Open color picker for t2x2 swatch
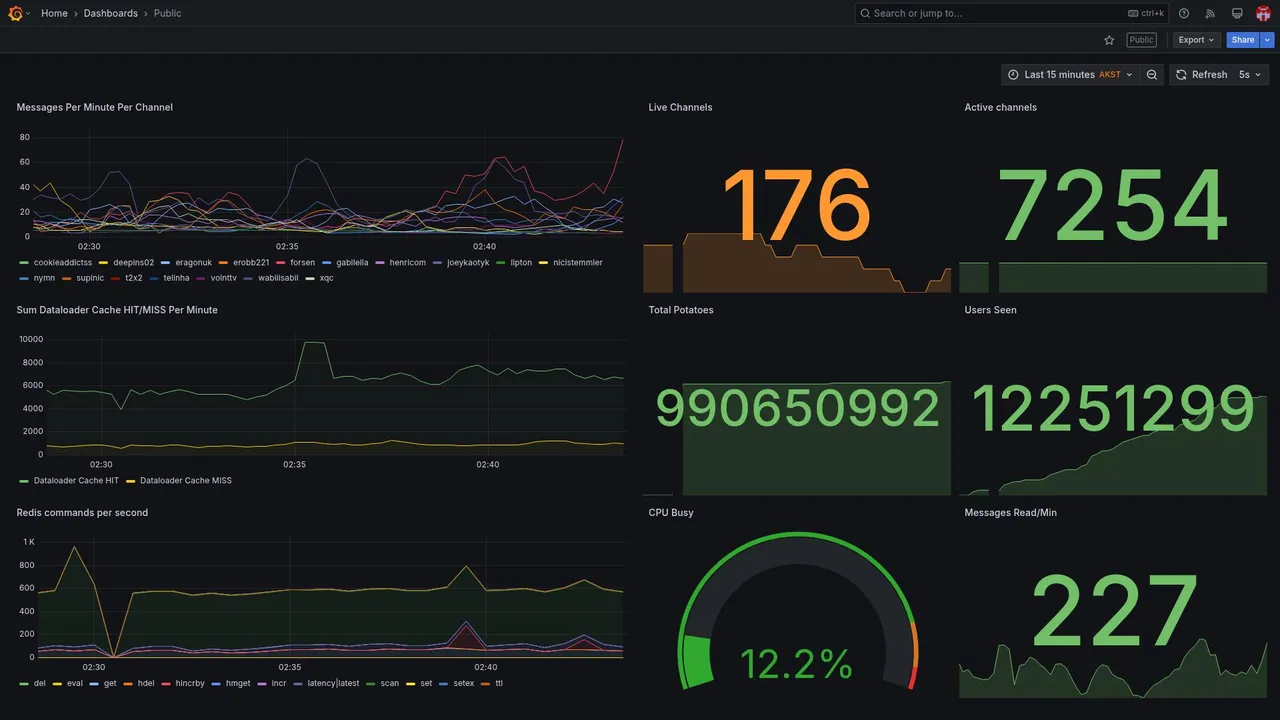1280x720 pixels. pyautogui.click(x=116, y=278)
